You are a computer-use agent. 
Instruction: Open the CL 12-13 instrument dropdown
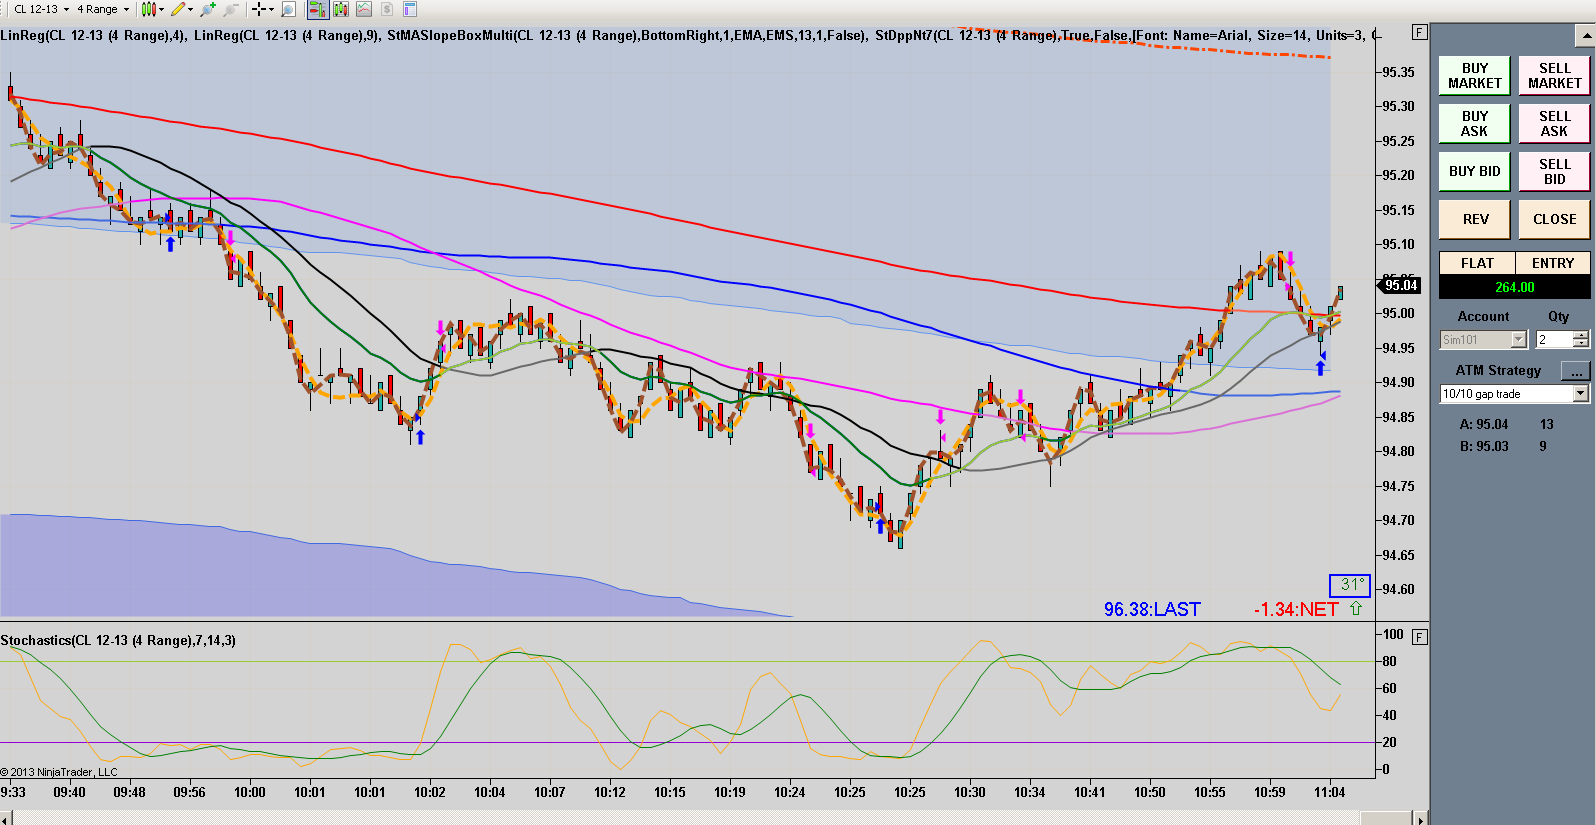point(41,9)
